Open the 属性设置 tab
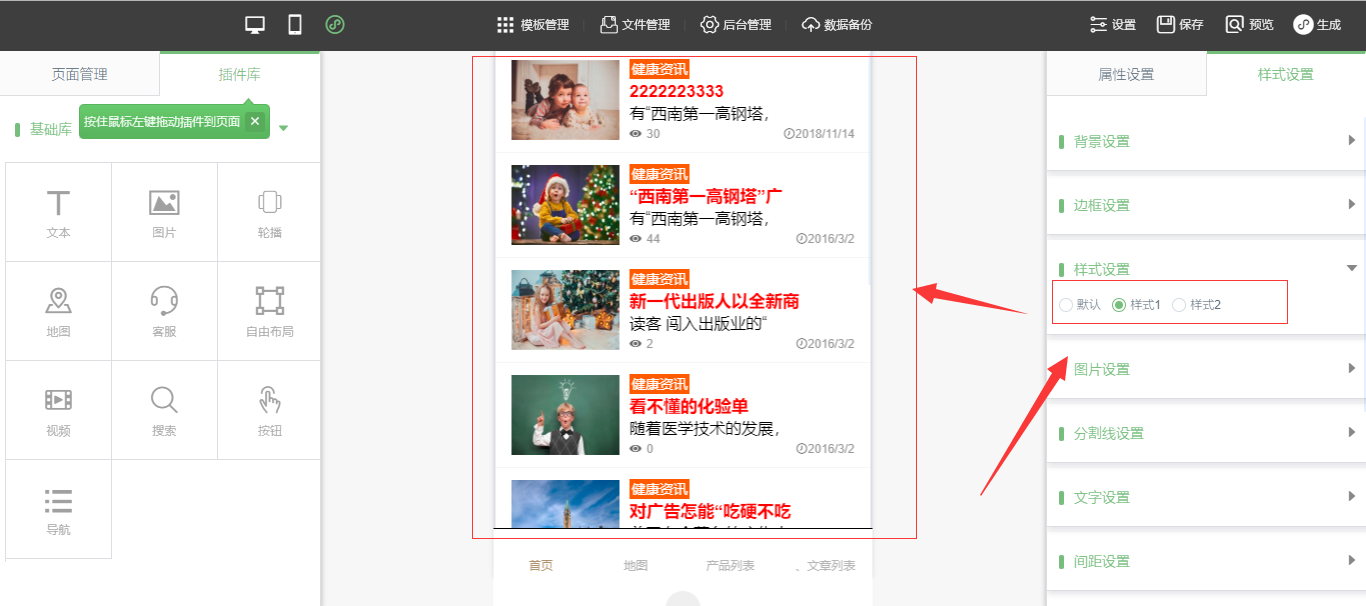Screen dimensions: 1366x606 1126,74
